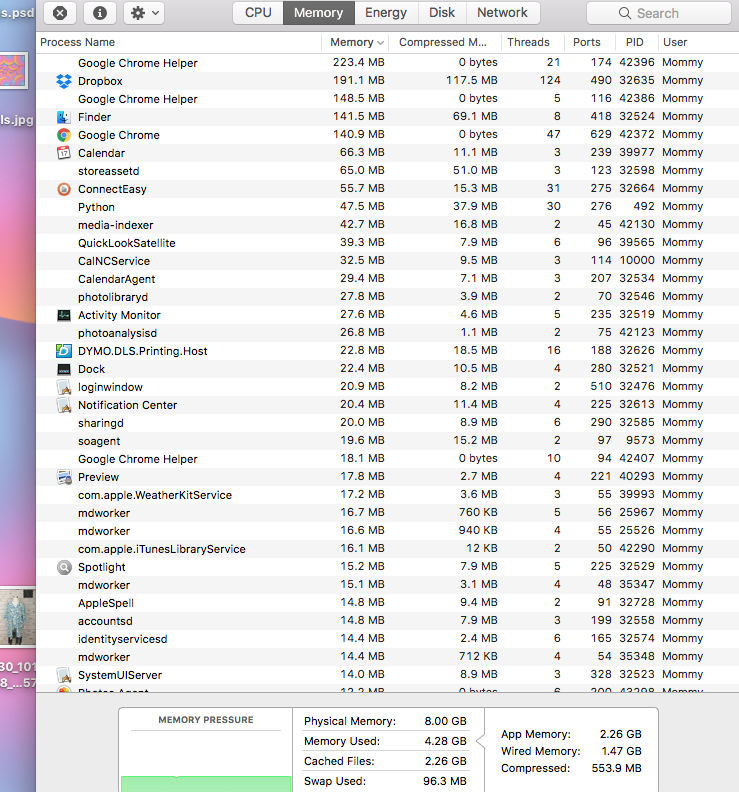Image resolution: width=739 pixels, height=792 pixels.
Task: Click the Finder icon in process list
Action: point(64,117)
